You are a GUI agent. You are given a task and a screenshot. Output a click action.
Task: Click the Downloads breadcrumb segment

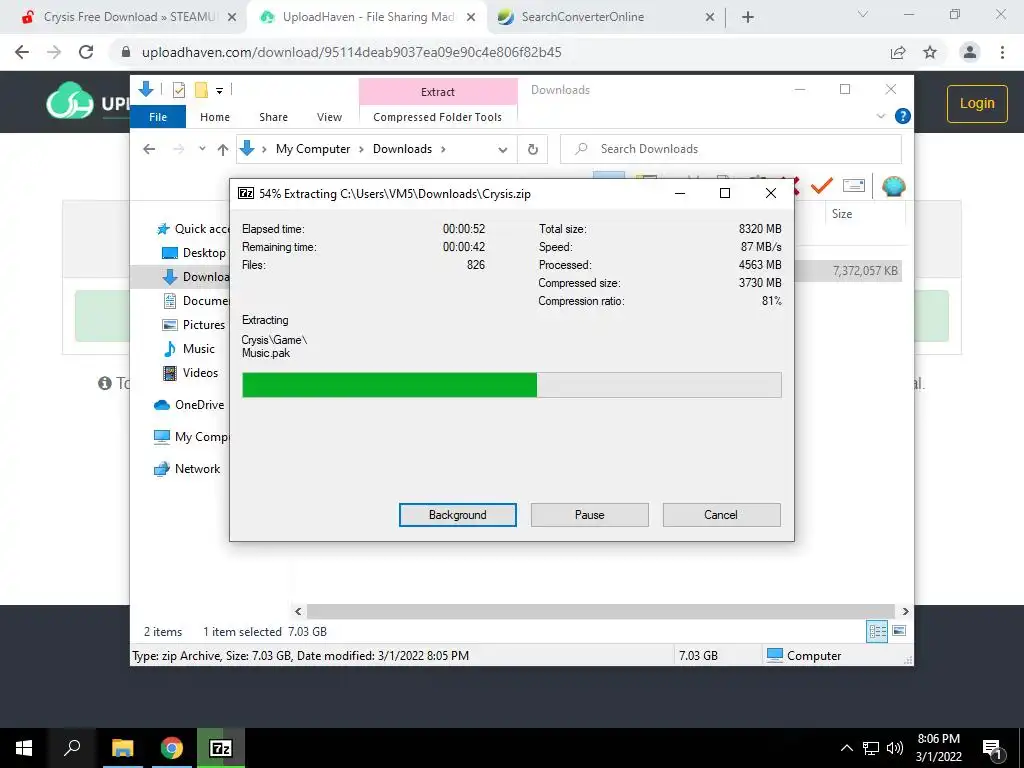click(x=402, y=149)
